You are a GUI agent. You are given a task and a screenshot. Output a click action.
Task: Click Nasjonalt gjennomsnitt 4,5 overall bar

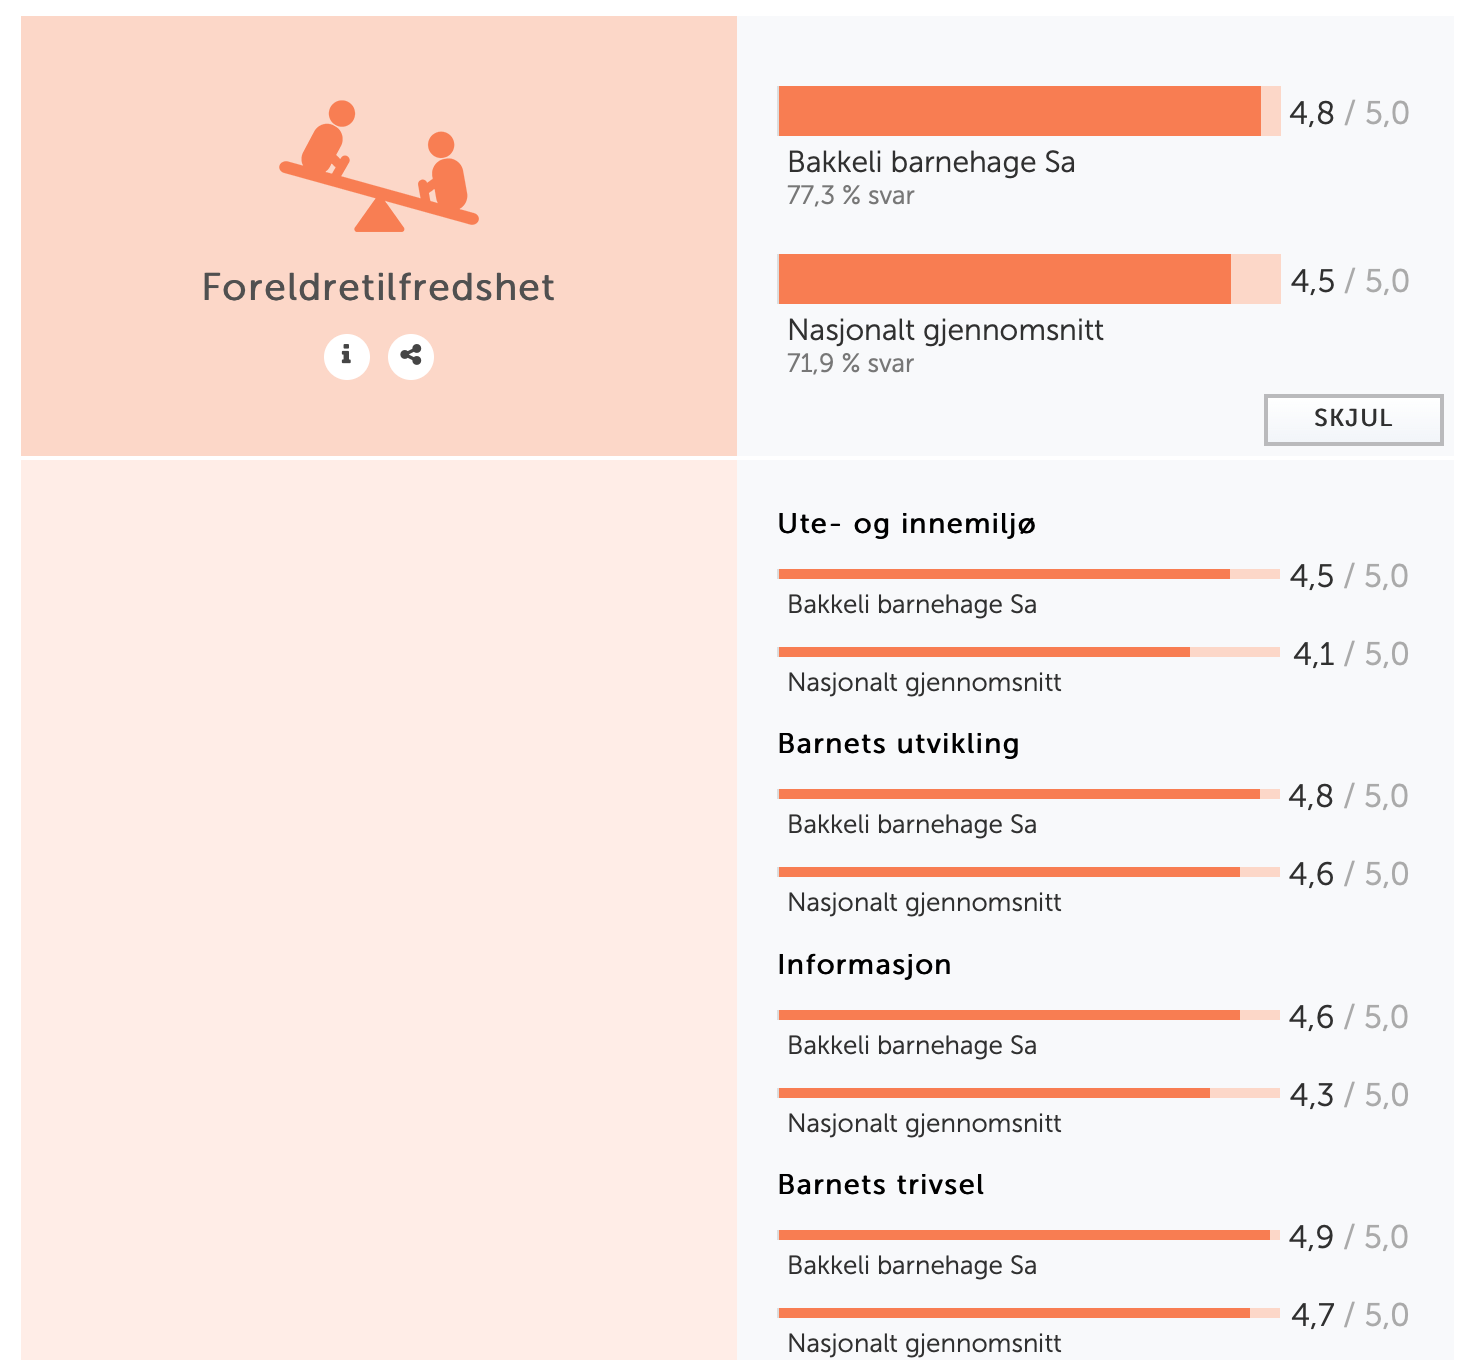(x=1029, y=279)
